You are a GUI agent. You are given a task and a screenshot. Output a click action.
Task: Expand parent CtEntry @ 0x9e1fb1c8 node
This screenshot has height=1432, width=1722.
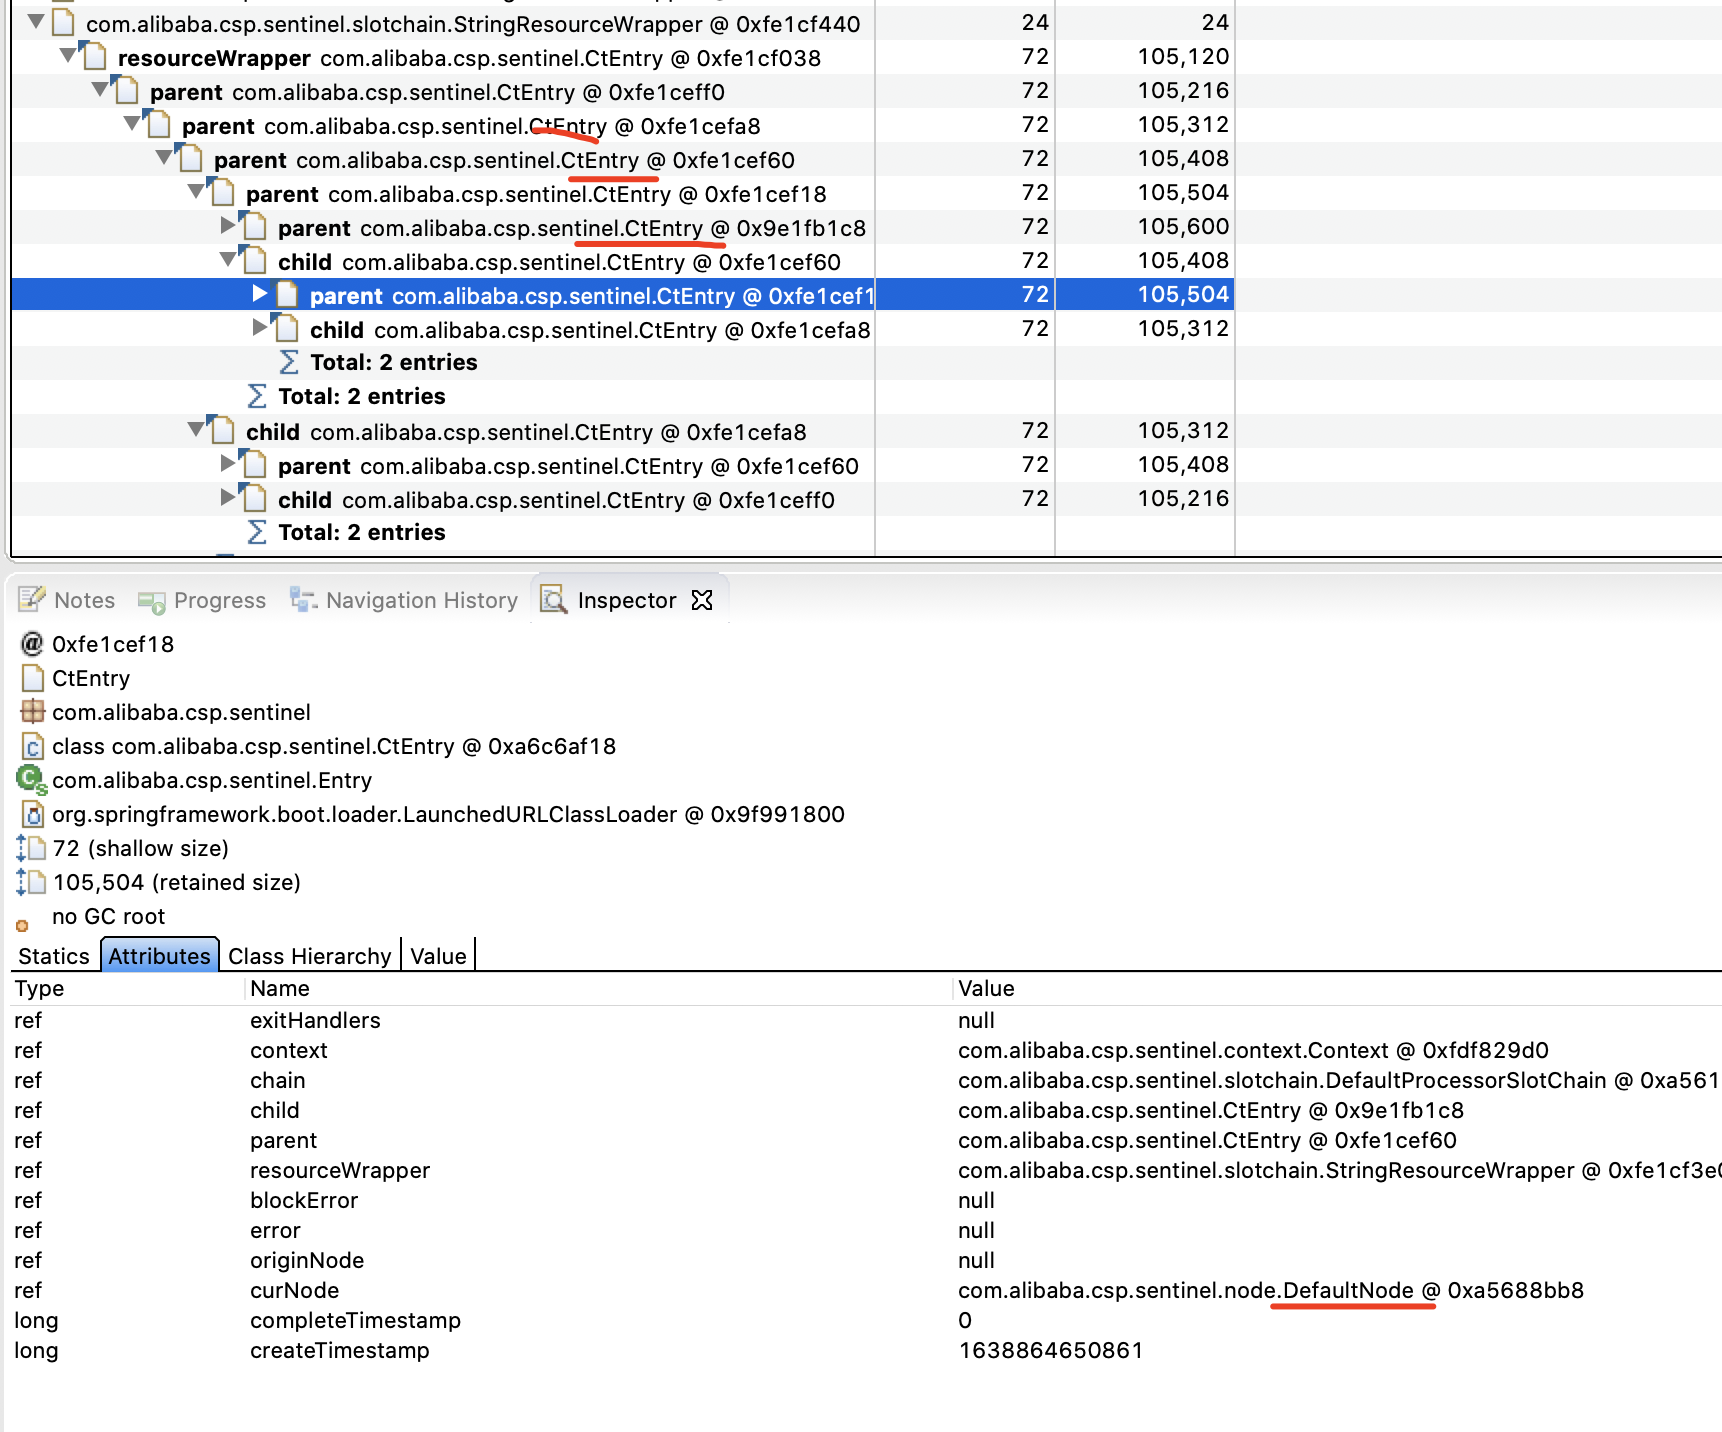228,226
